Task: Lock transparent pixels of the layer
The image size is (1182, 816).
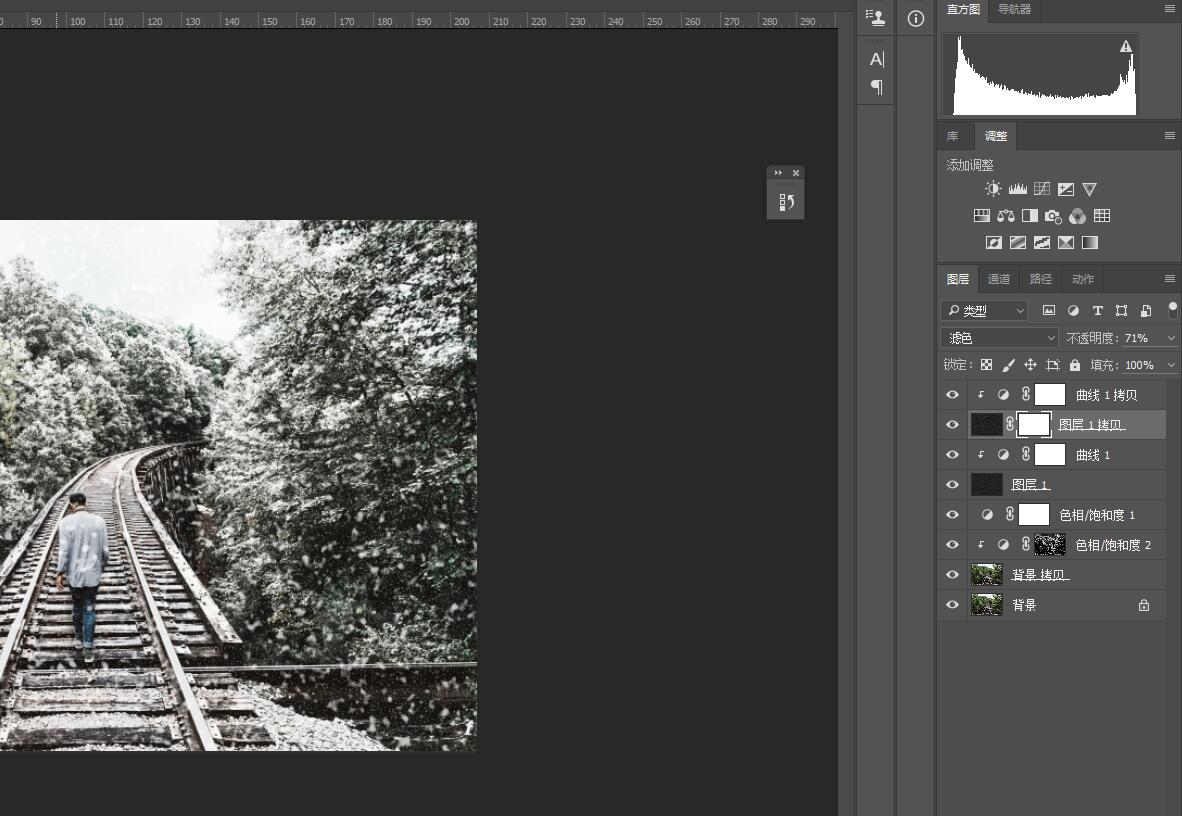Action: pos(986,365)
